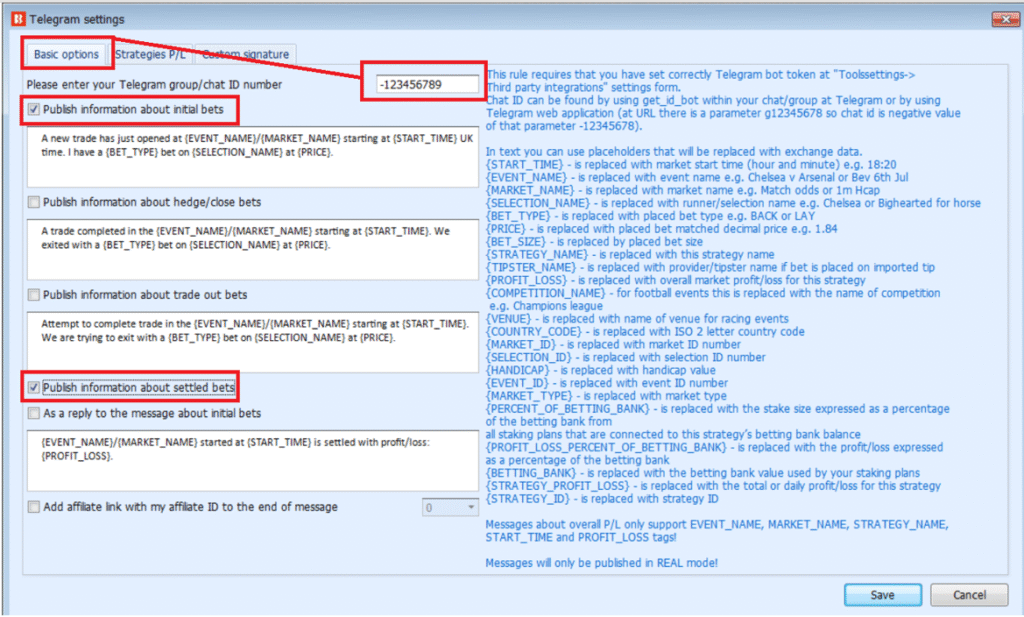Enable Publish information about hedge/close bets

pyautogui.click(x=35, y=202)
